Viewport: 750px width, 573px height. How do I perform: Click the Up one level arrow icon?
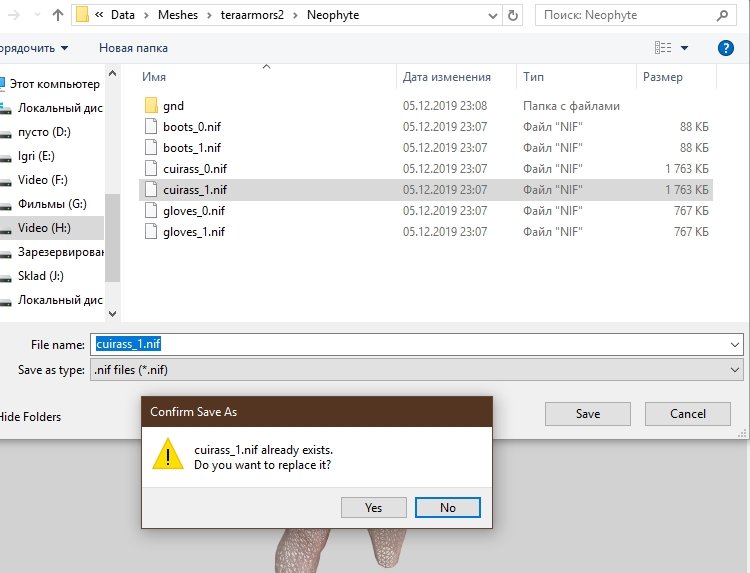[x=57, y=16]
